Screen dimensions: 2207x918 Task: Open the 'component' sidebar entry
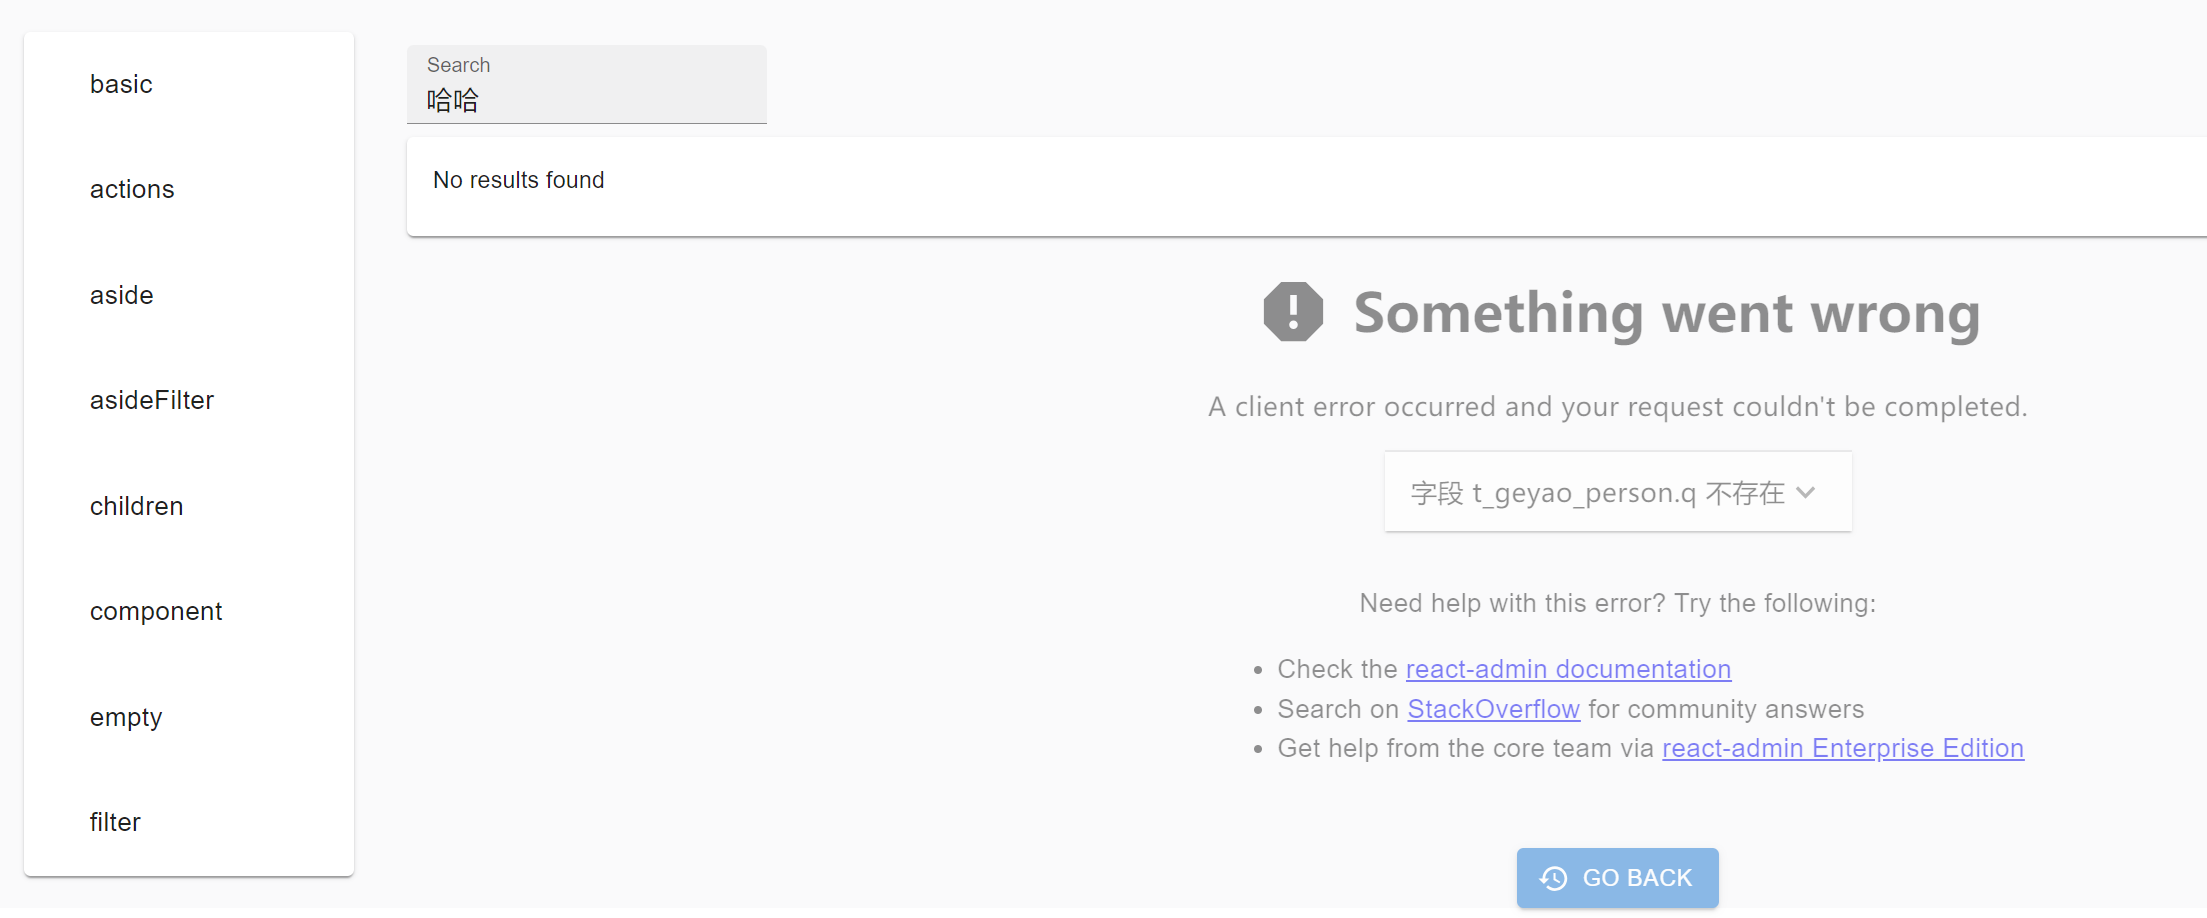point(156,611)
